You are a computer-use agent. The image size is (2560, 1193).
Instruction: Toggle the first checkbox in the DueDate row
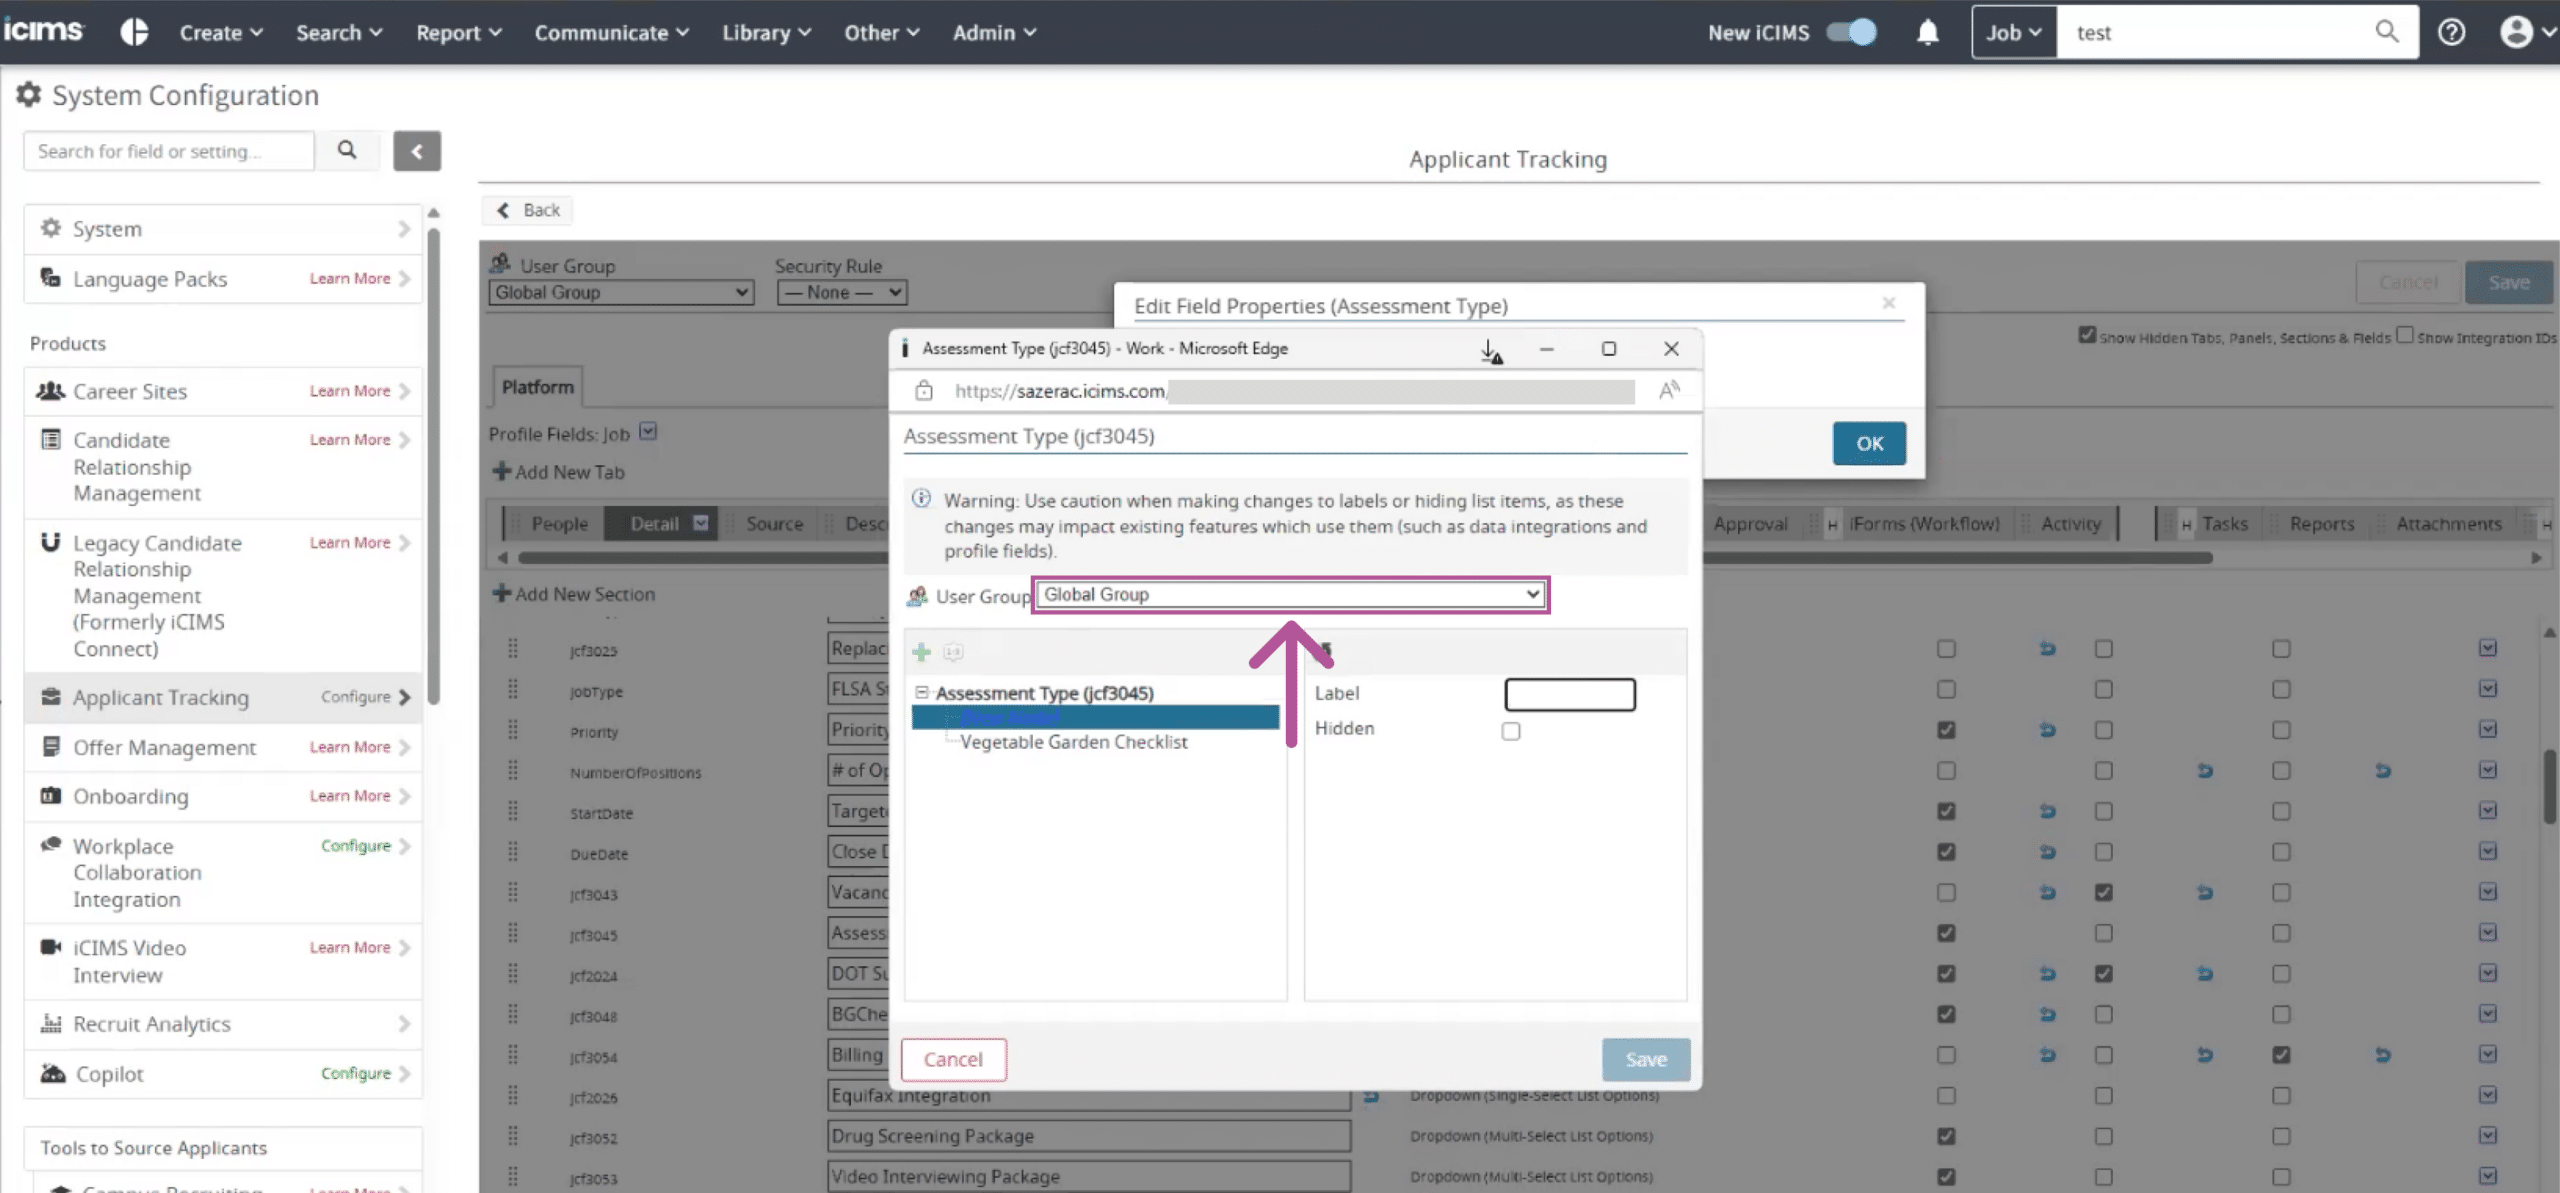click(x=1946, y=852)
